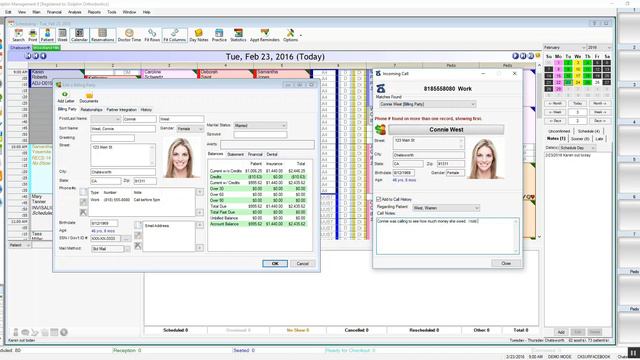Open the Reports menu

[x=94, y=12]
